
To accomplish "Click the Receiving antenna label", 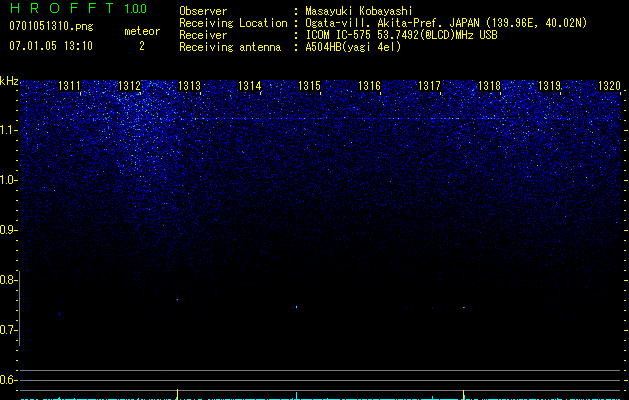I will coord(230,47).
